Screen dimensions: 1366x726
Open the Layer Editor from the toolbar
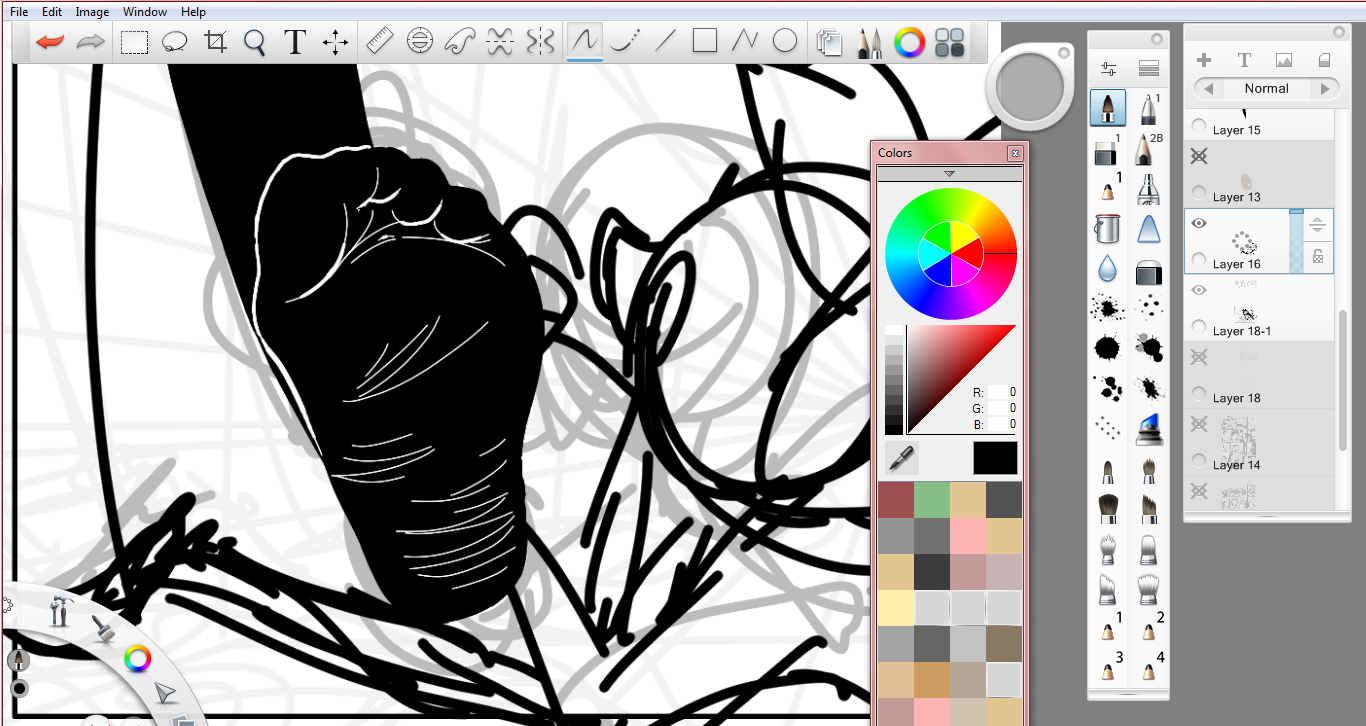pyautogui.click(x=829, y=42)
